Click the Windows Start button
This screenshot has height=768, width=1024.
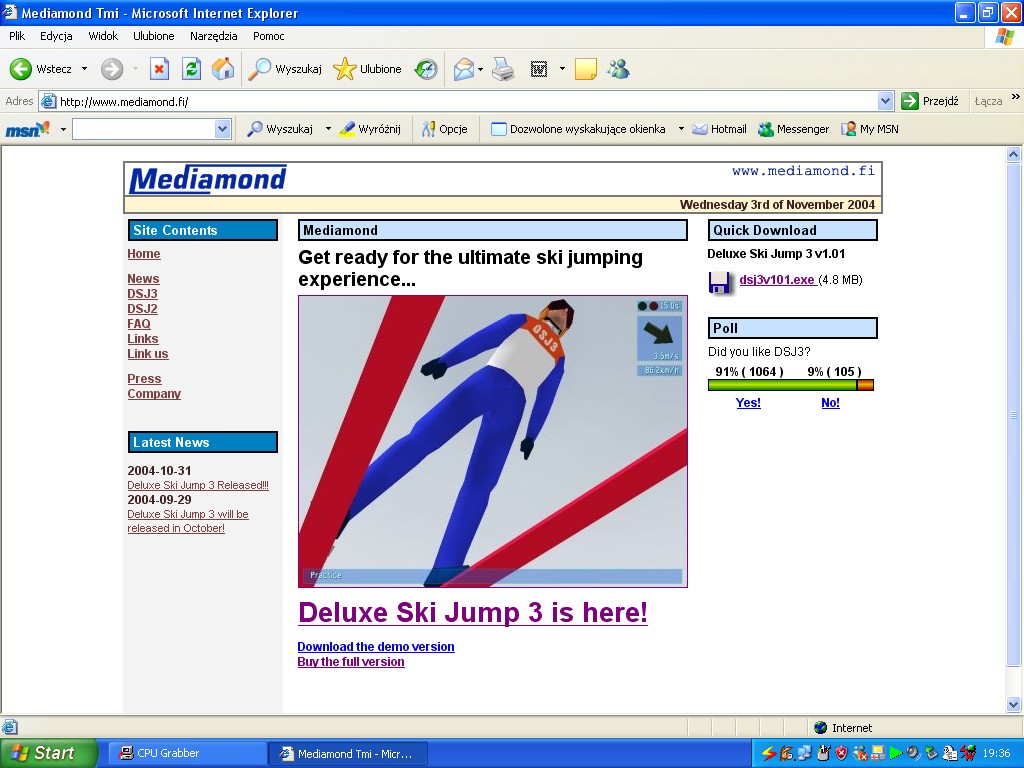(x=48, y=753)
